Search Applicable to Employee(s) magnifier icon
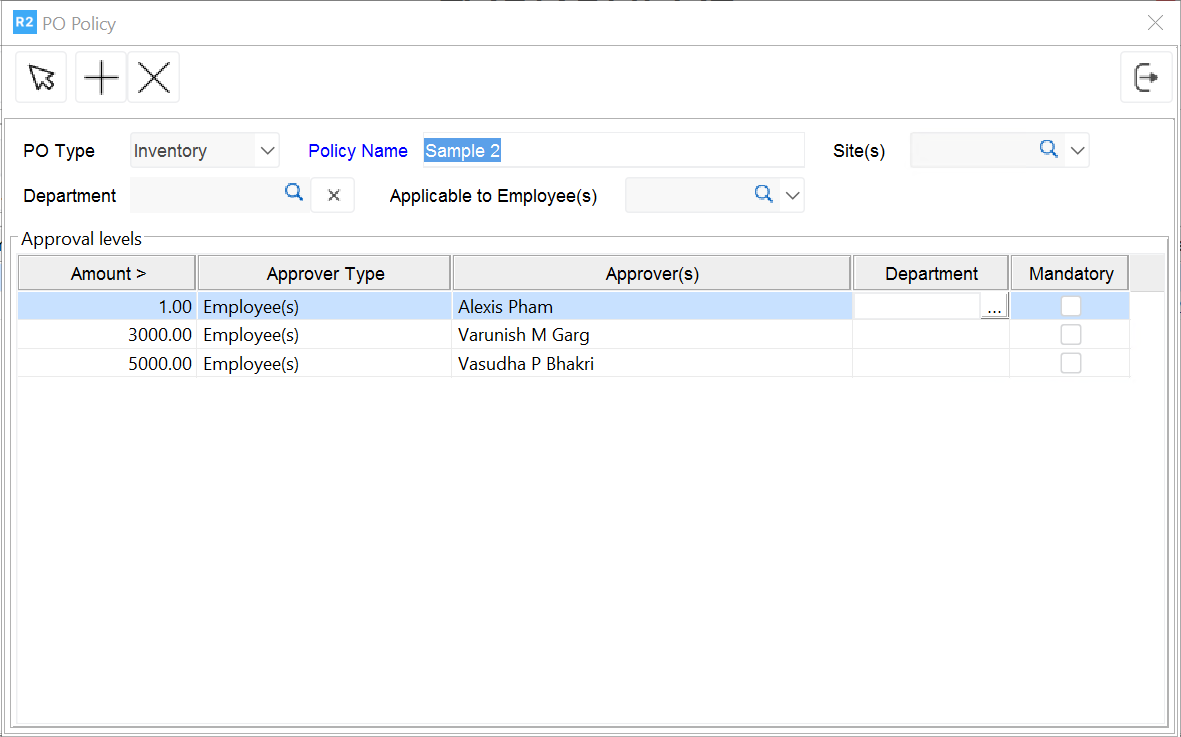 pyautogui.click(x=764, y=194)
